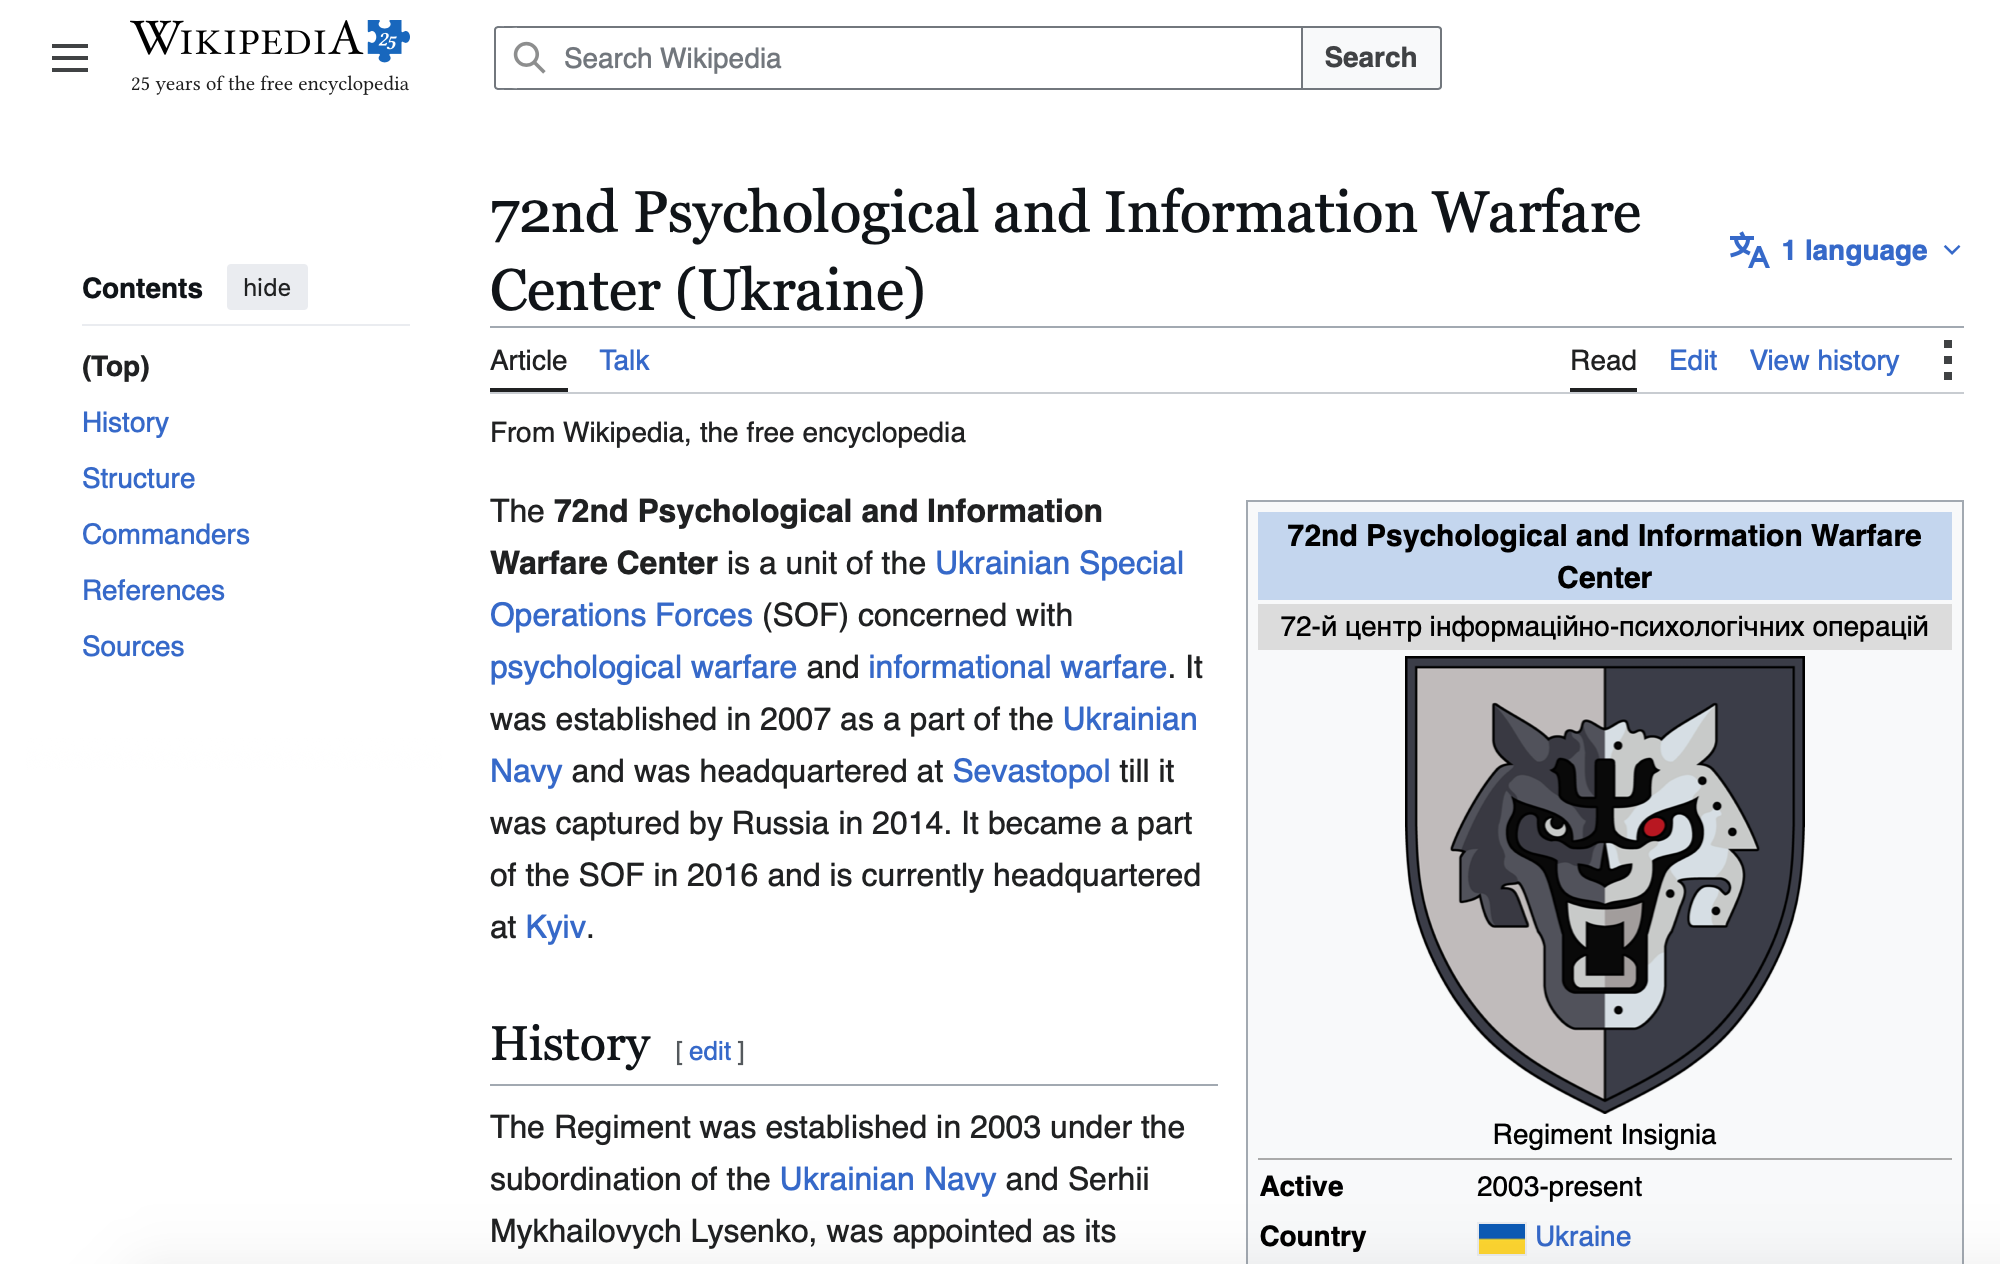Go to Commanders section in contents
Image resolution: width=2000 pixels, height=1264 pixels.
[x=166, y=534]
